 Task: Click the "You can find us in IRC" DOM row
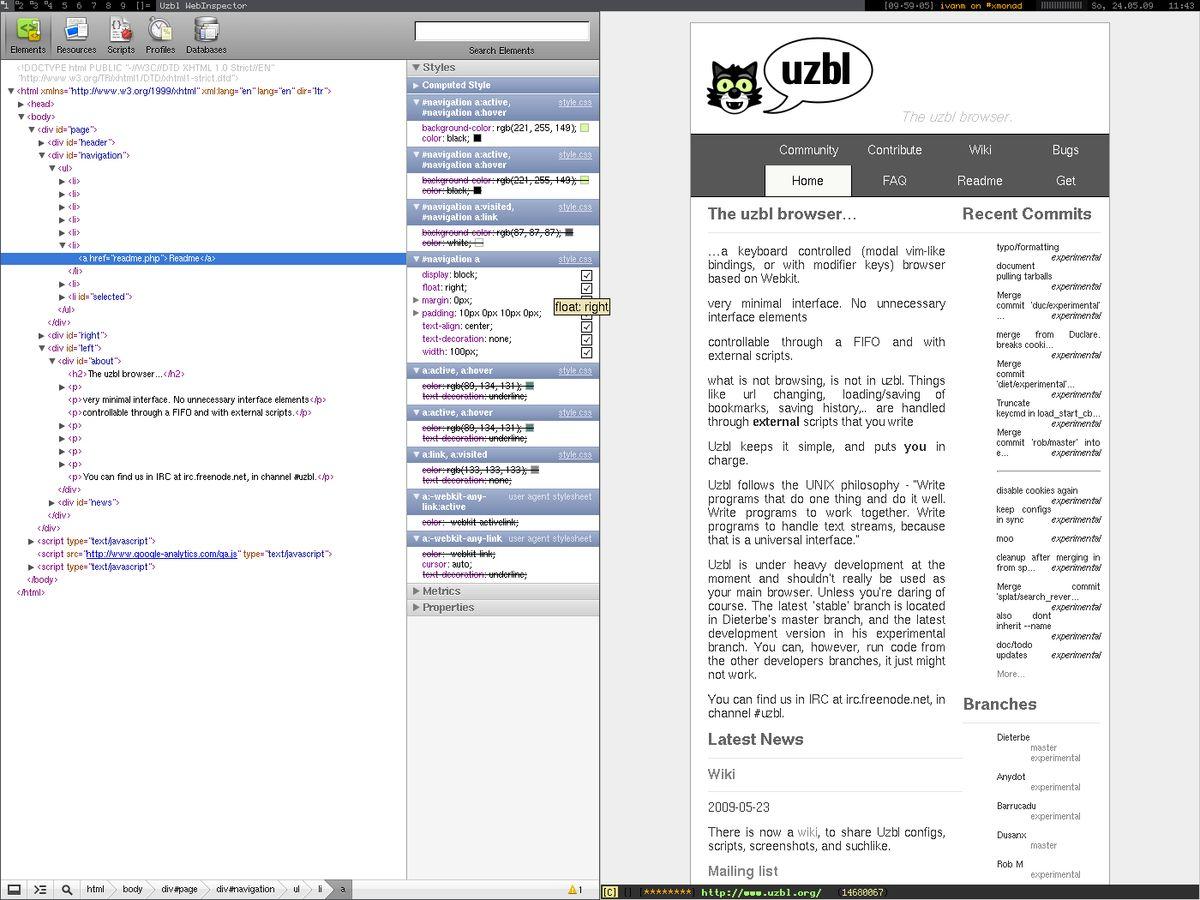tap(200, 477)
